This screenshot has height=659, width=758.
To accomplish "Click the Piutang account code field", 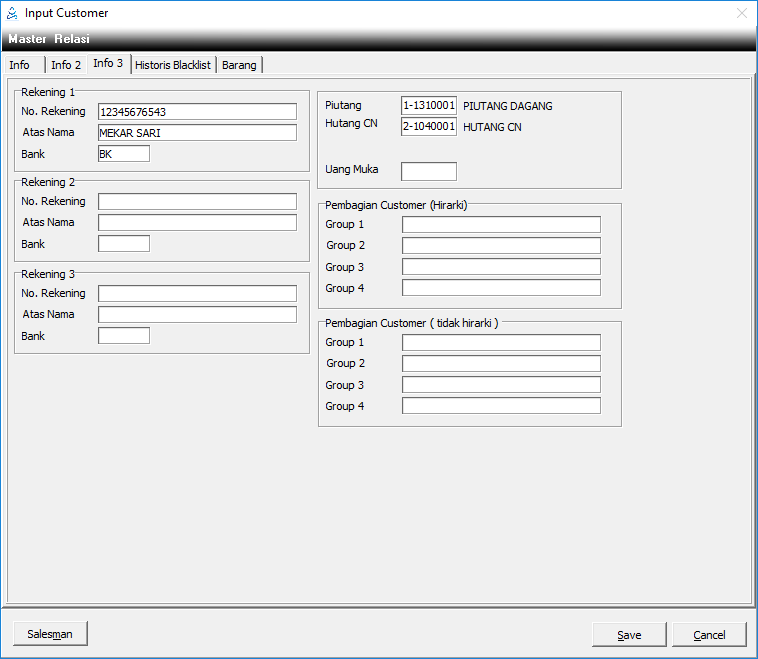I will pyautogui.click(x=429, y=106).
